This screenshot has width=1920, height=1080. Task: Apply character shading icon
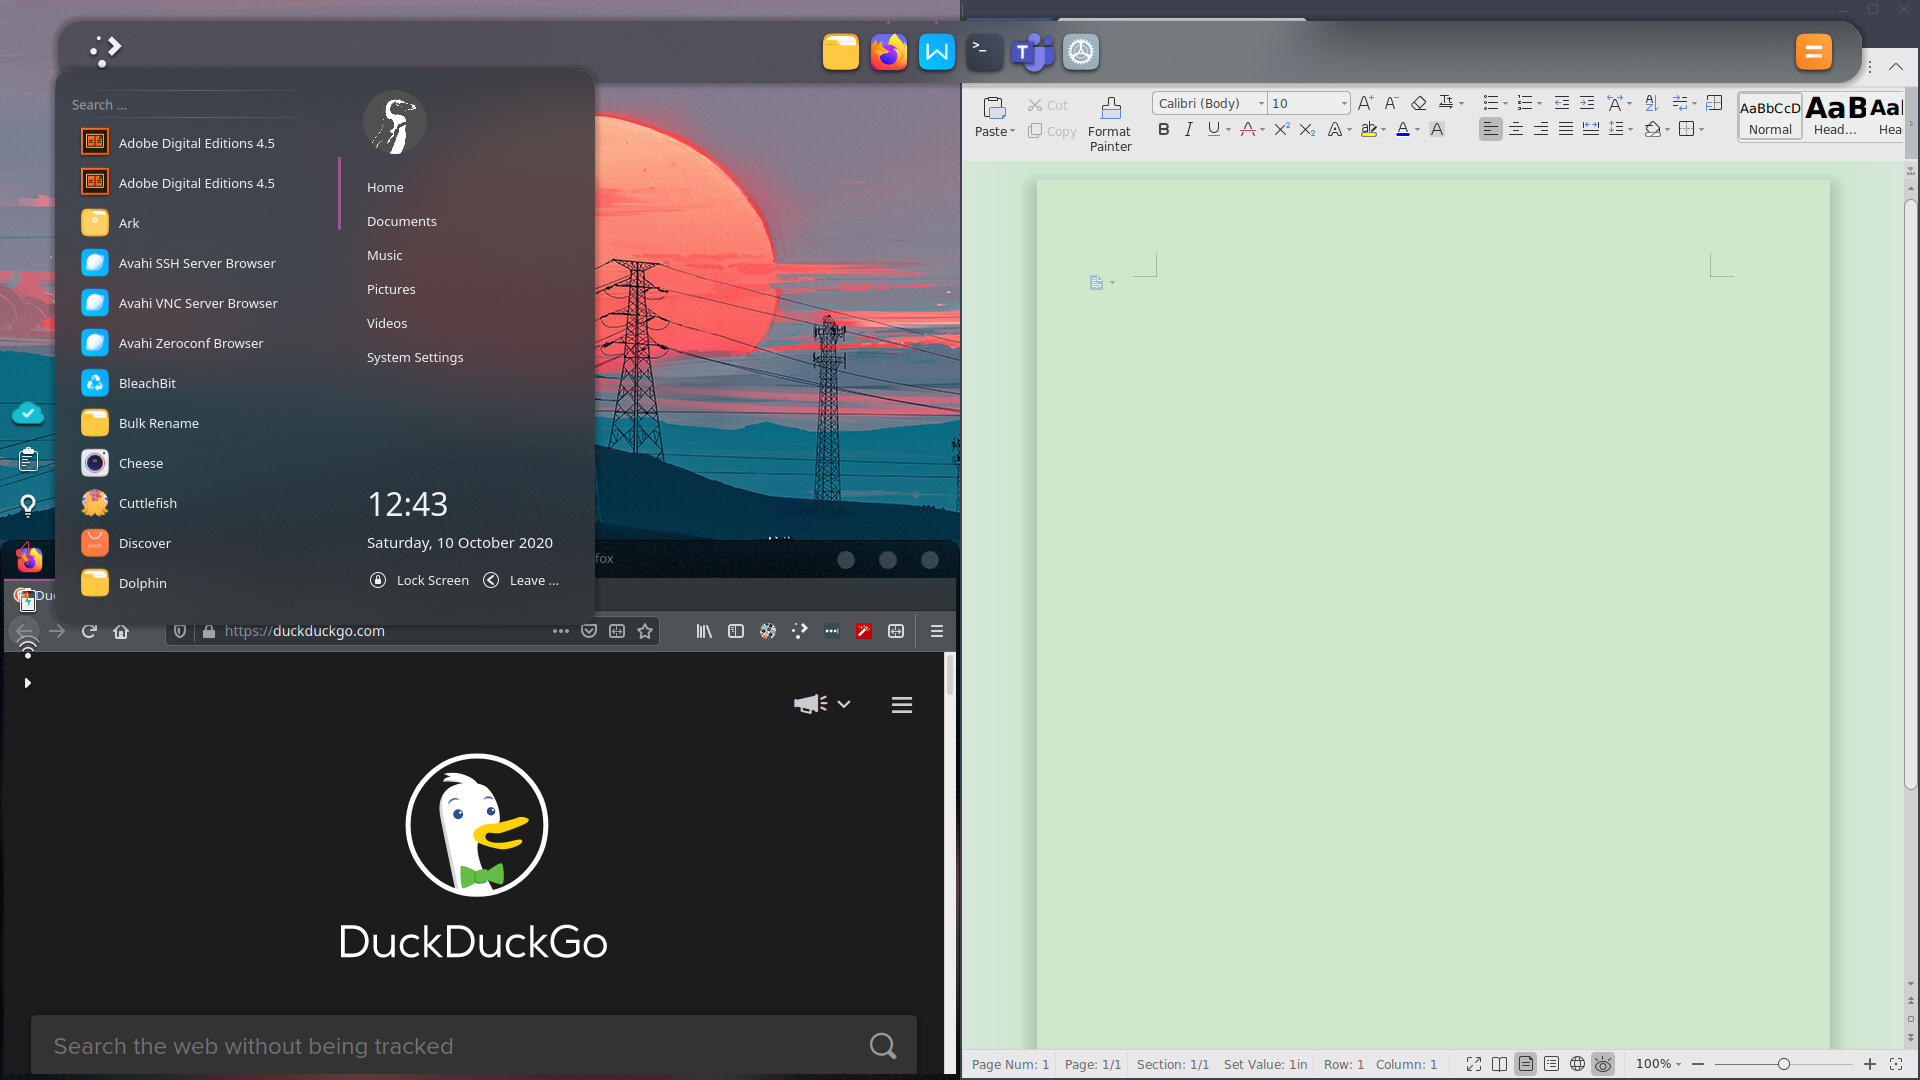[x=1437, y=129]
